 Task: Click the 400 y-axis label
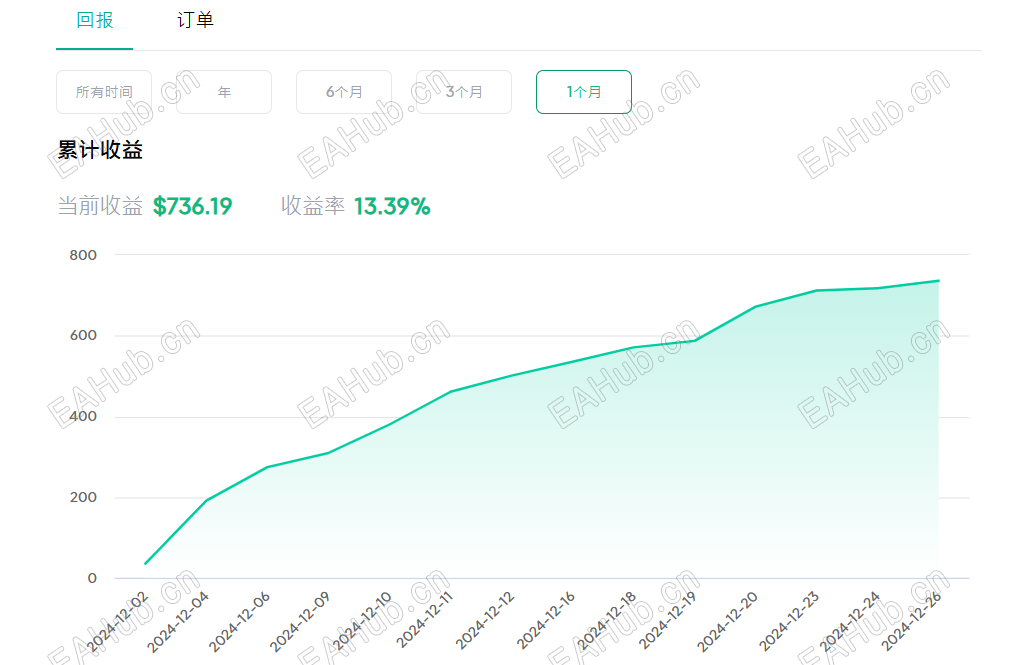click(83, 417)
